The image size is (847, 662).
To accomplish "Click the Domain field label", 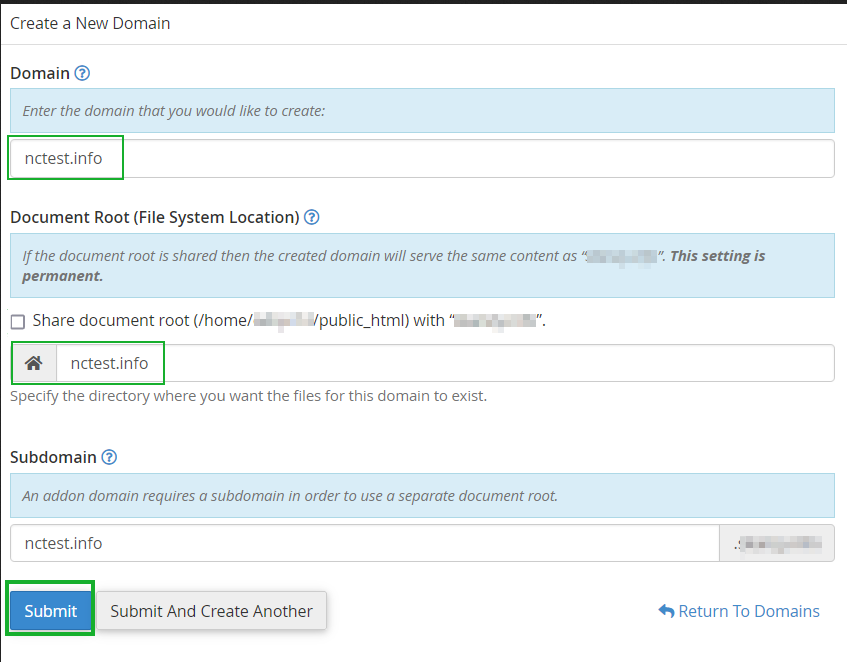I will [40, 73].
